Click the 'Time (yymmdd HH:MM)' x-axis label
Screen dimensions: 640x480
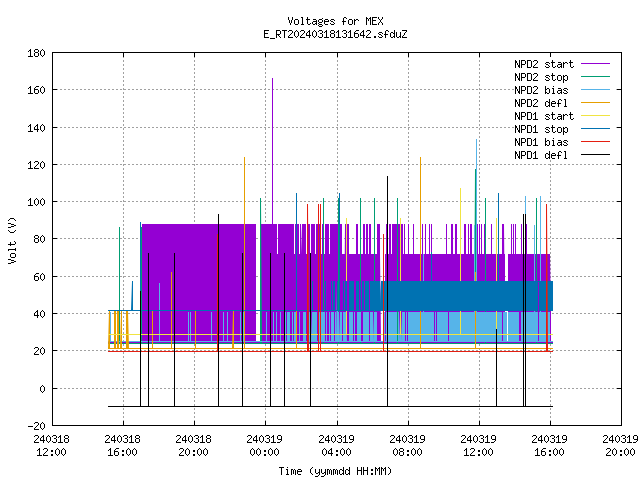[x=335, y=471]
